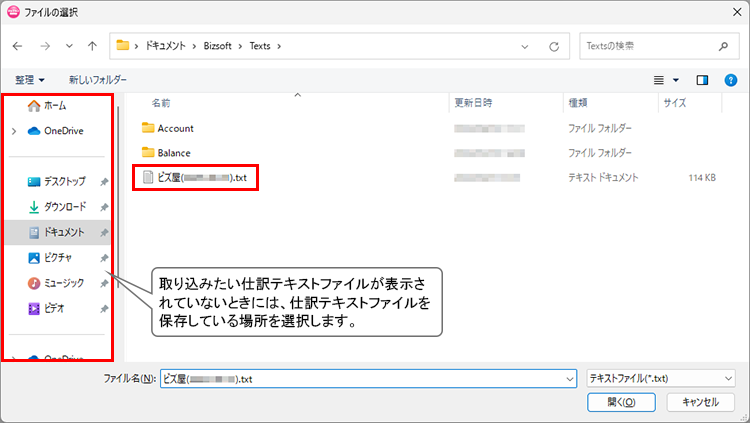Click the Texts の検索 search box
The image size is (750, 423).
click(650, 46)
